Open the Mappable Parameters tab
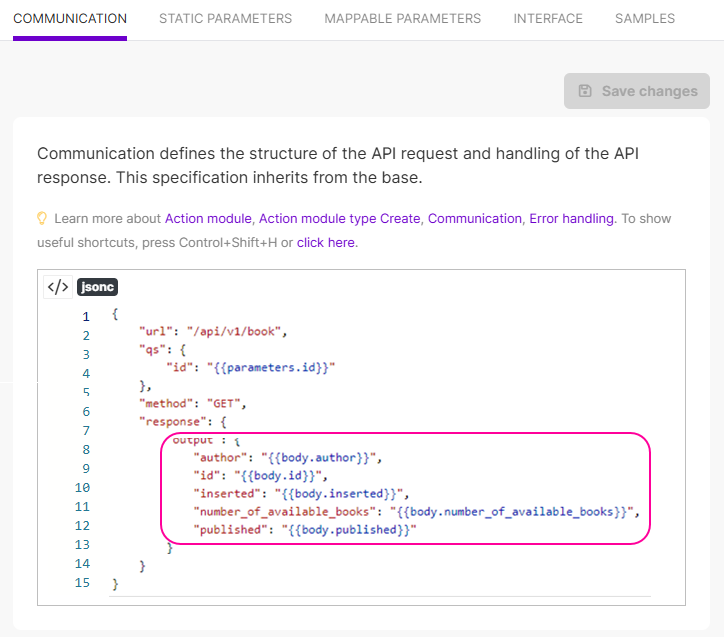This screenshot has width=724, height=637. tap(402, 18)
